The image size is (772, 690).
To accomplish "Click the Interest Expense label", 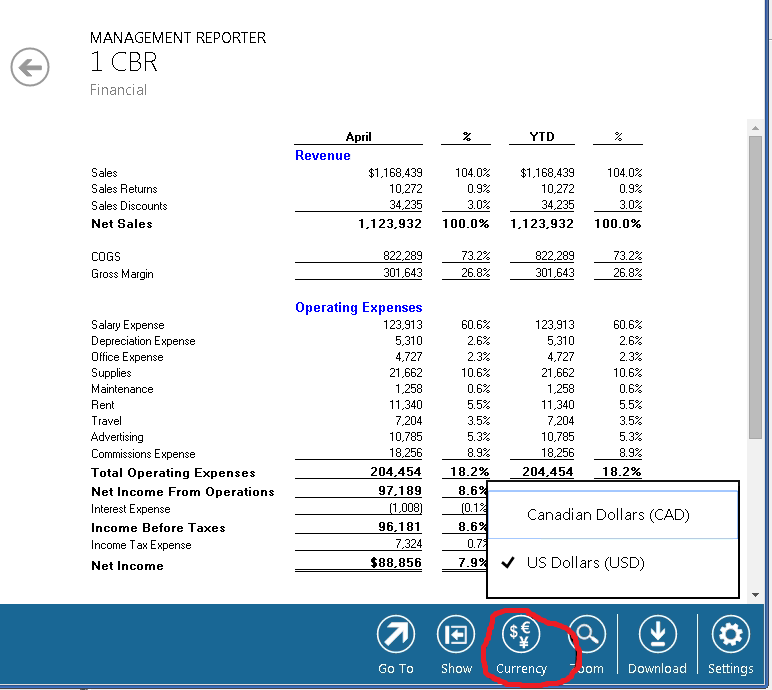I will [x=130, y=509].
